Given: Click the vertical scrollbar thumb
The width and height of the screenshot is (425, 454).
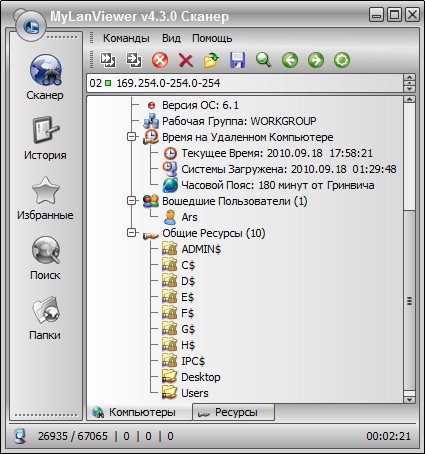Looking at the screenshot, I should tap(410, 300).
